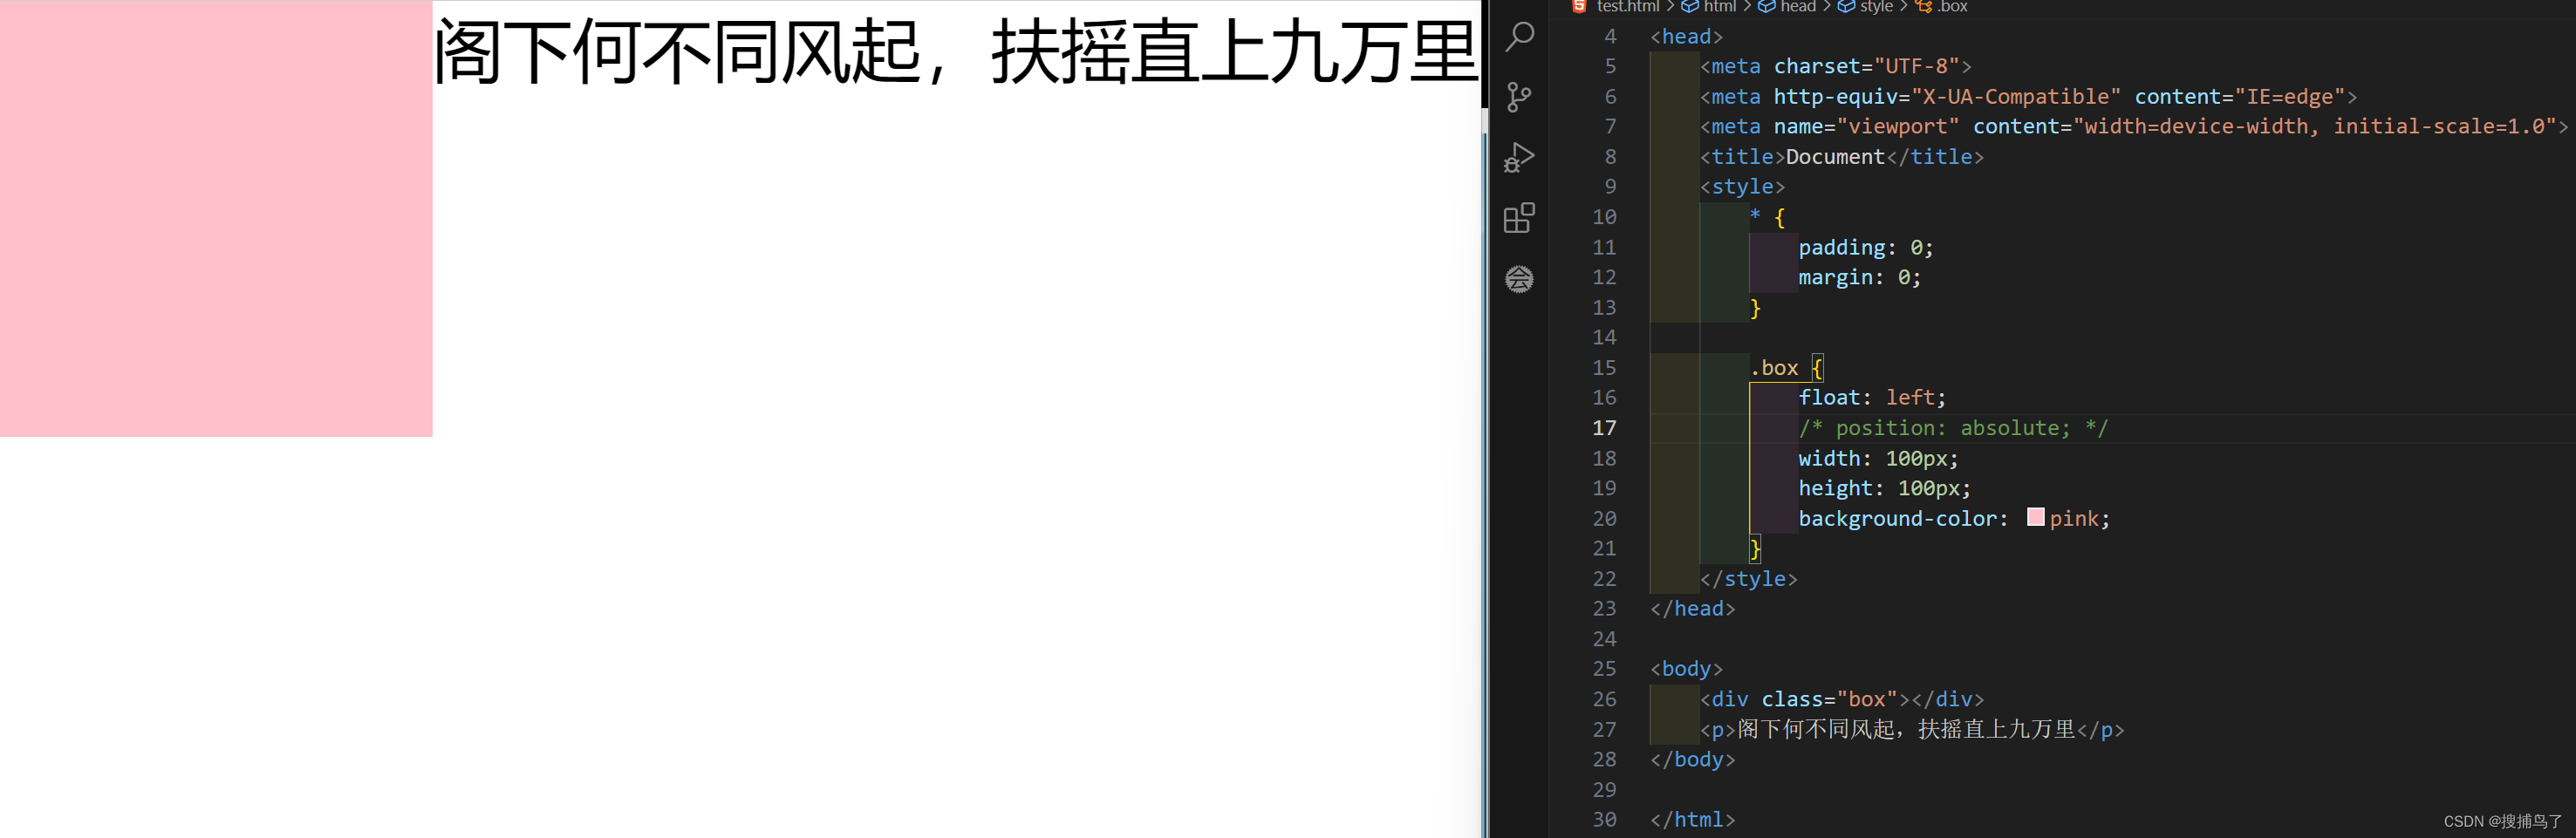
Task: Click the closing '</style>' tag
Action: tap(1749, 579)
